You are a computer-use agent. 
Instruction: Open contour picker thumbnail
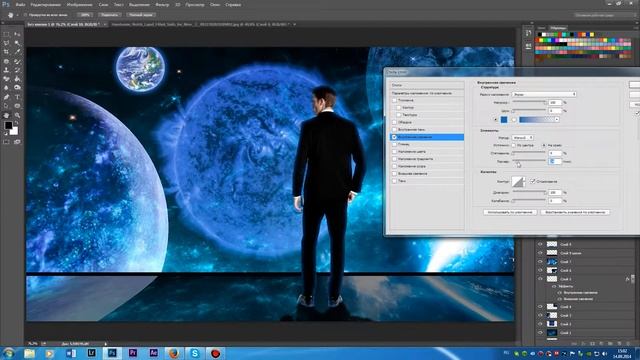518,181
